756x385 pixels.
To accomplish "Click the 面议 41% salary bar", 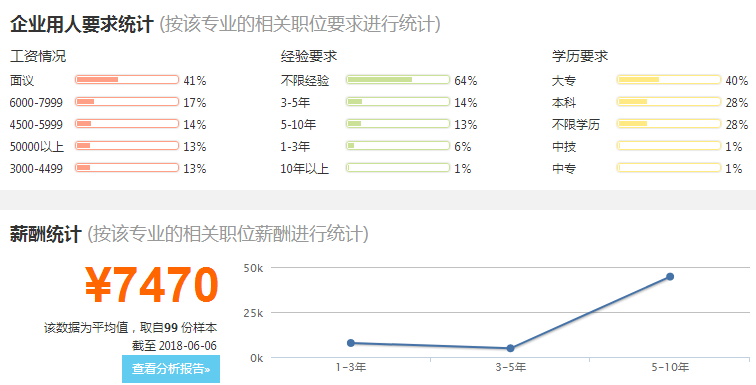I will tap(127, 80).
